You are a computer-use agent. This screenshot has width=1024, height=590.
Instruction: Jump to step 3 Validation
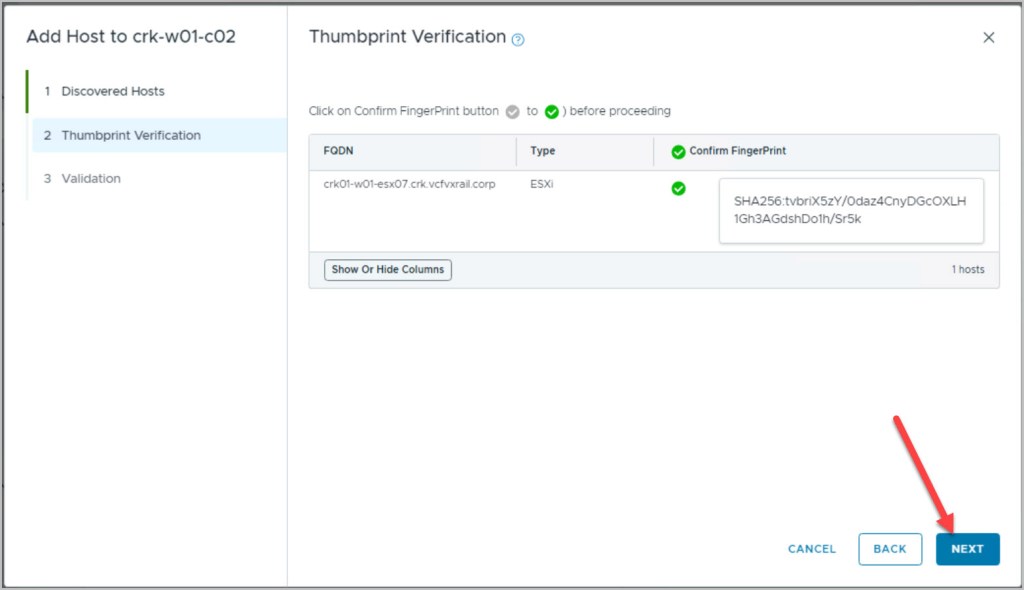click(x=90, y=178)
